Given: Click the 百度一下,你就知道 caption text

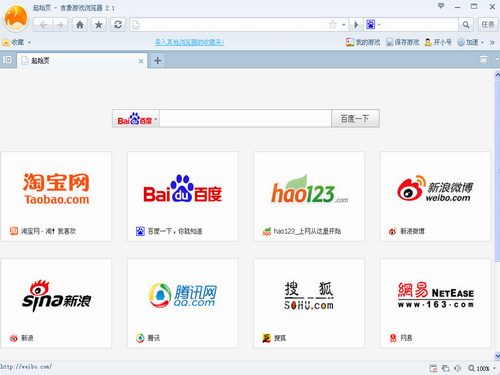Looking at the screenshot, I should pyautogui.click(x=175, y=231).
